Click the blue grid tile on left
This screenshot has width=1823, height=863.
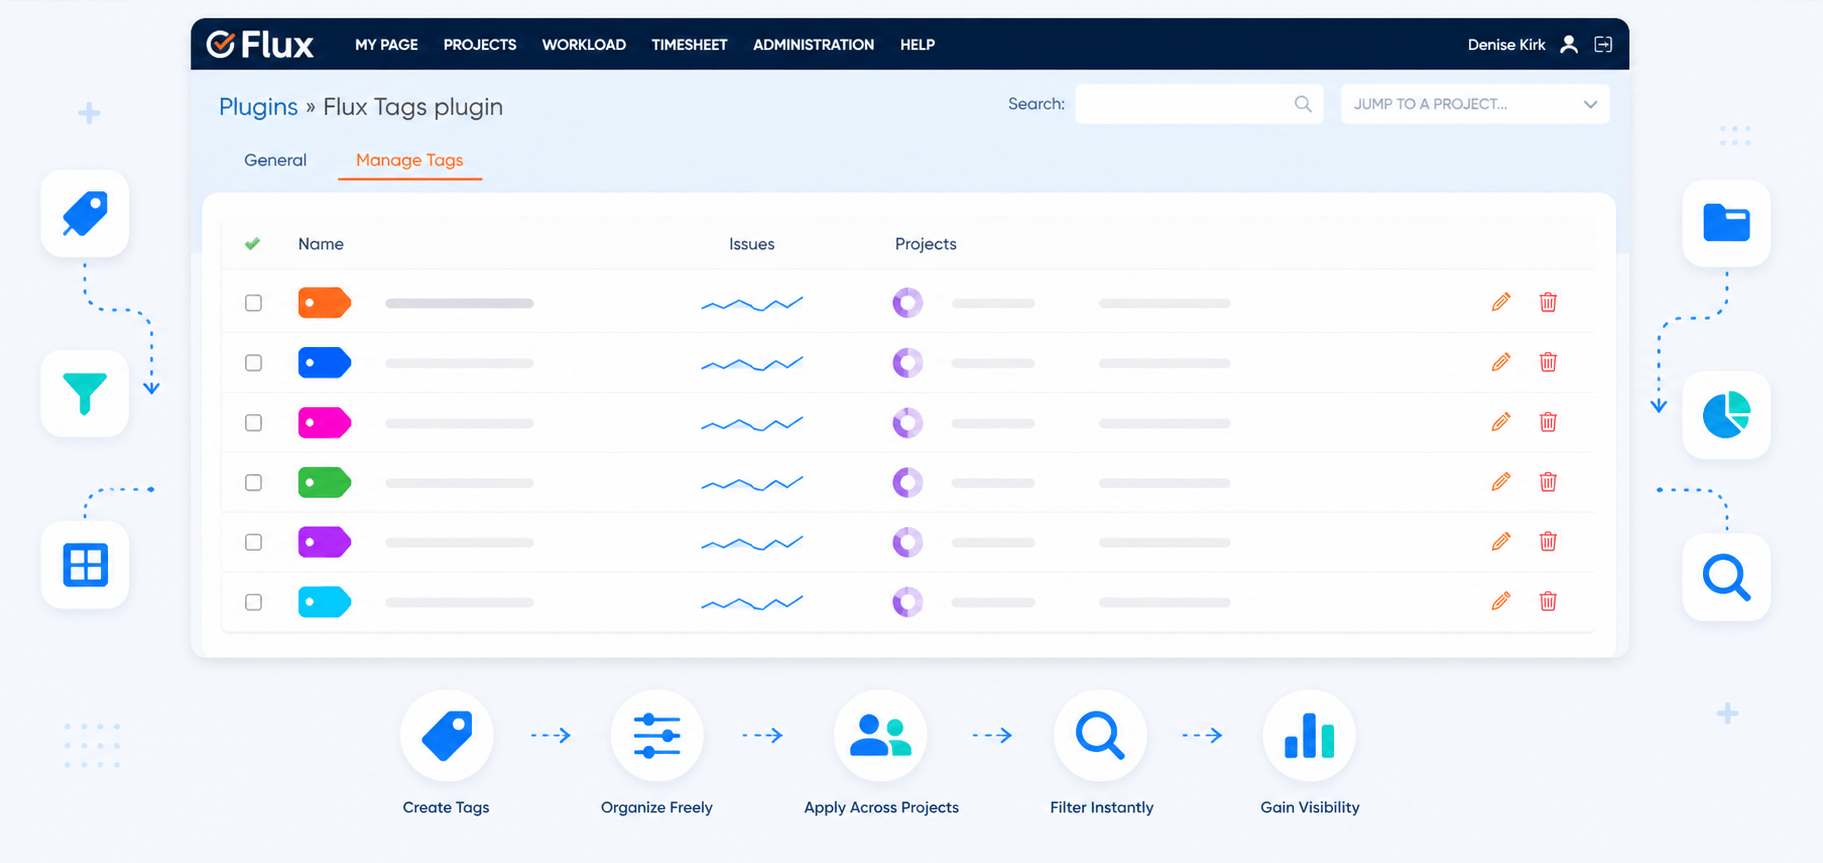[85, 565]
